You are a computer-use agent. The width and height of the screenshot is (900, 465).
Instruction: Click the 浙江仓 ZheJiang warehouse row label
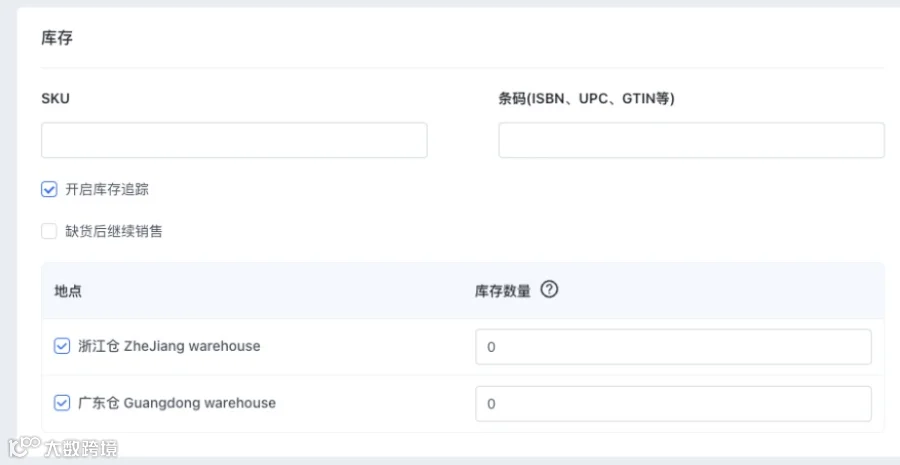click(x=169, y=346)
